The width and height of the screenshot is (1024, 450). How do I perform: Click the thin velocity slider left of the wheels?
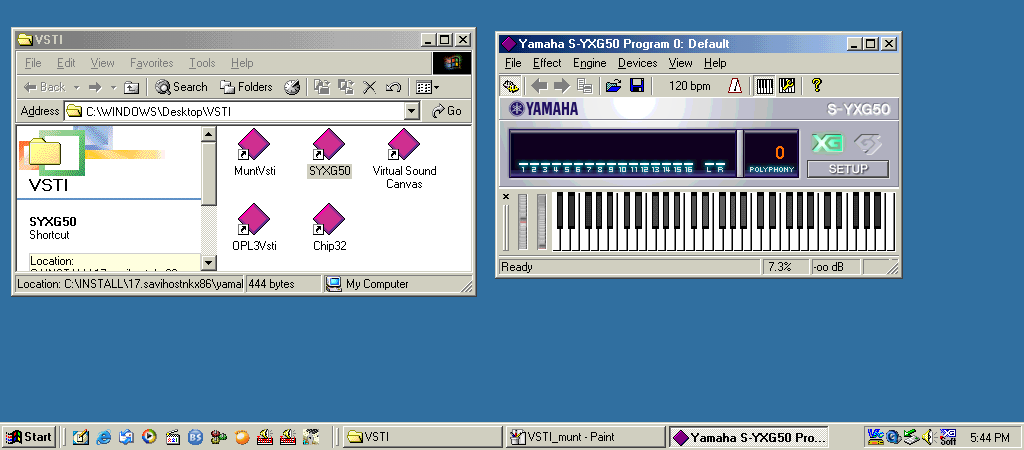[505, 227]
